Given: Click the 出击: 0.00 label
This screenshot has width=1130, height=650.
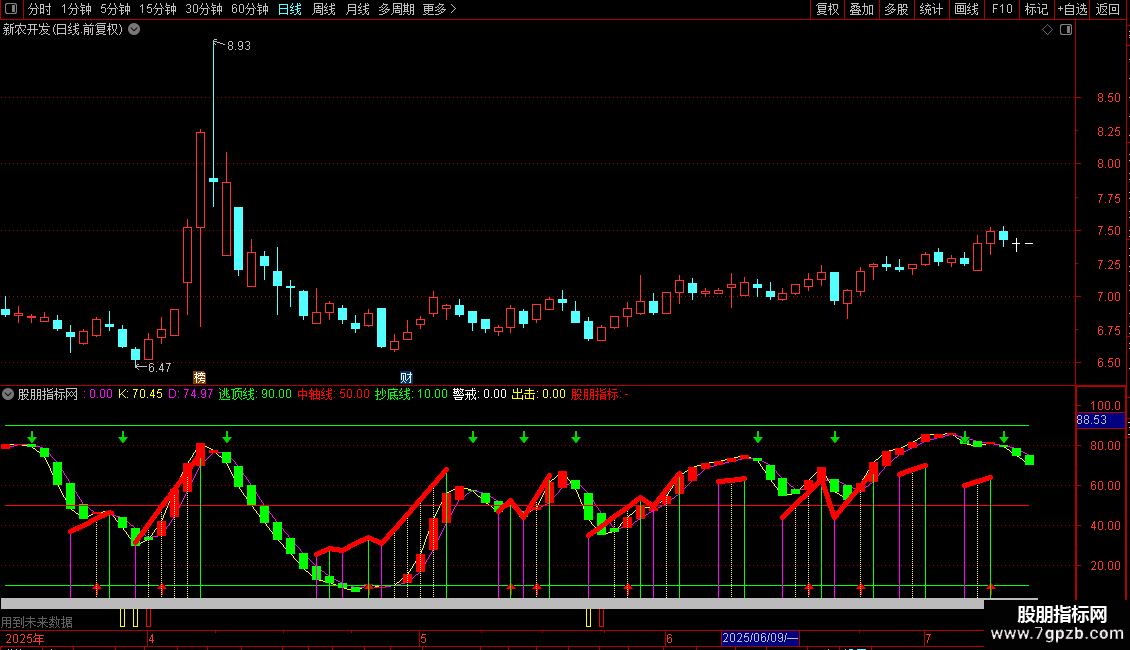Looking at the screenshot, I should pyautogui.click(x=539, y=394).
